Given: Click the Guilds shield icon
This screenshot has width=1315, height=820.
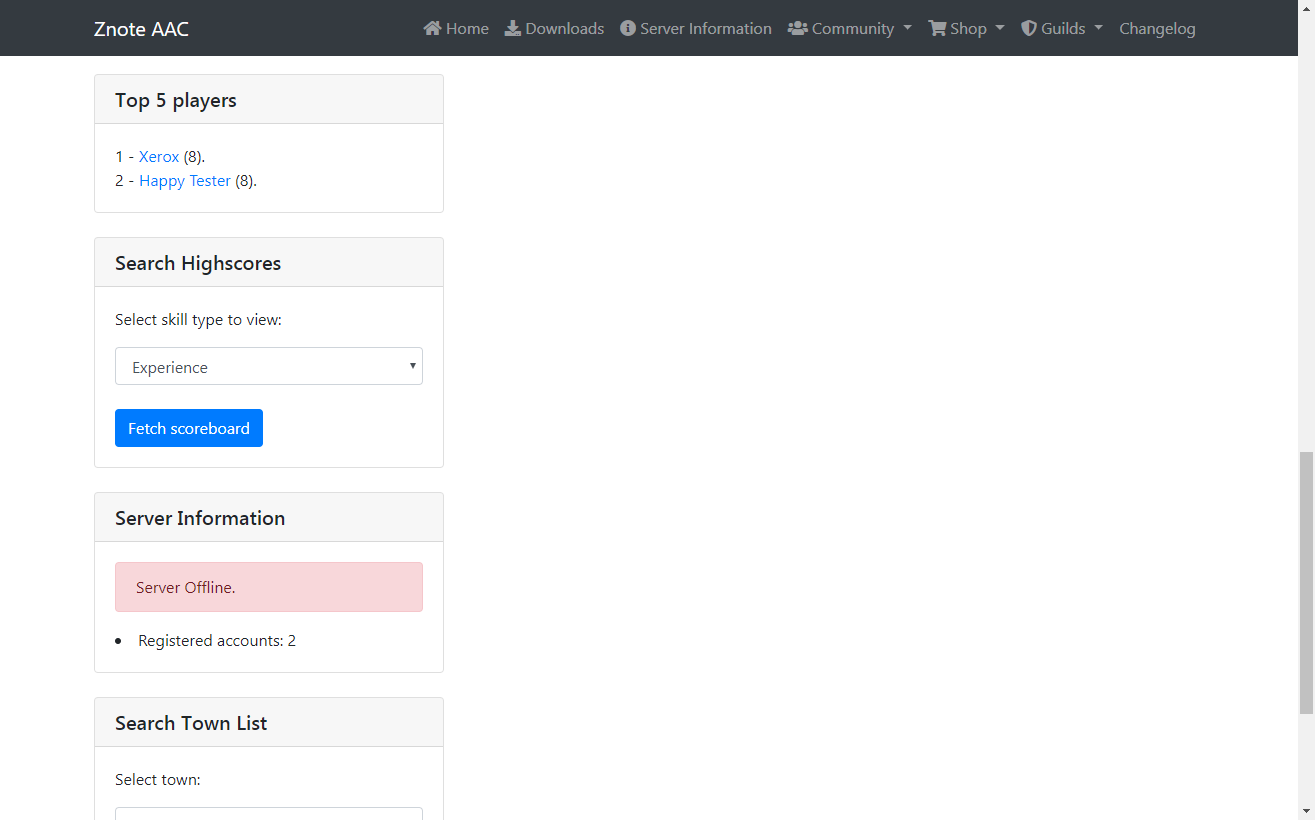Looking at the screenshot, I should 1028,28.
